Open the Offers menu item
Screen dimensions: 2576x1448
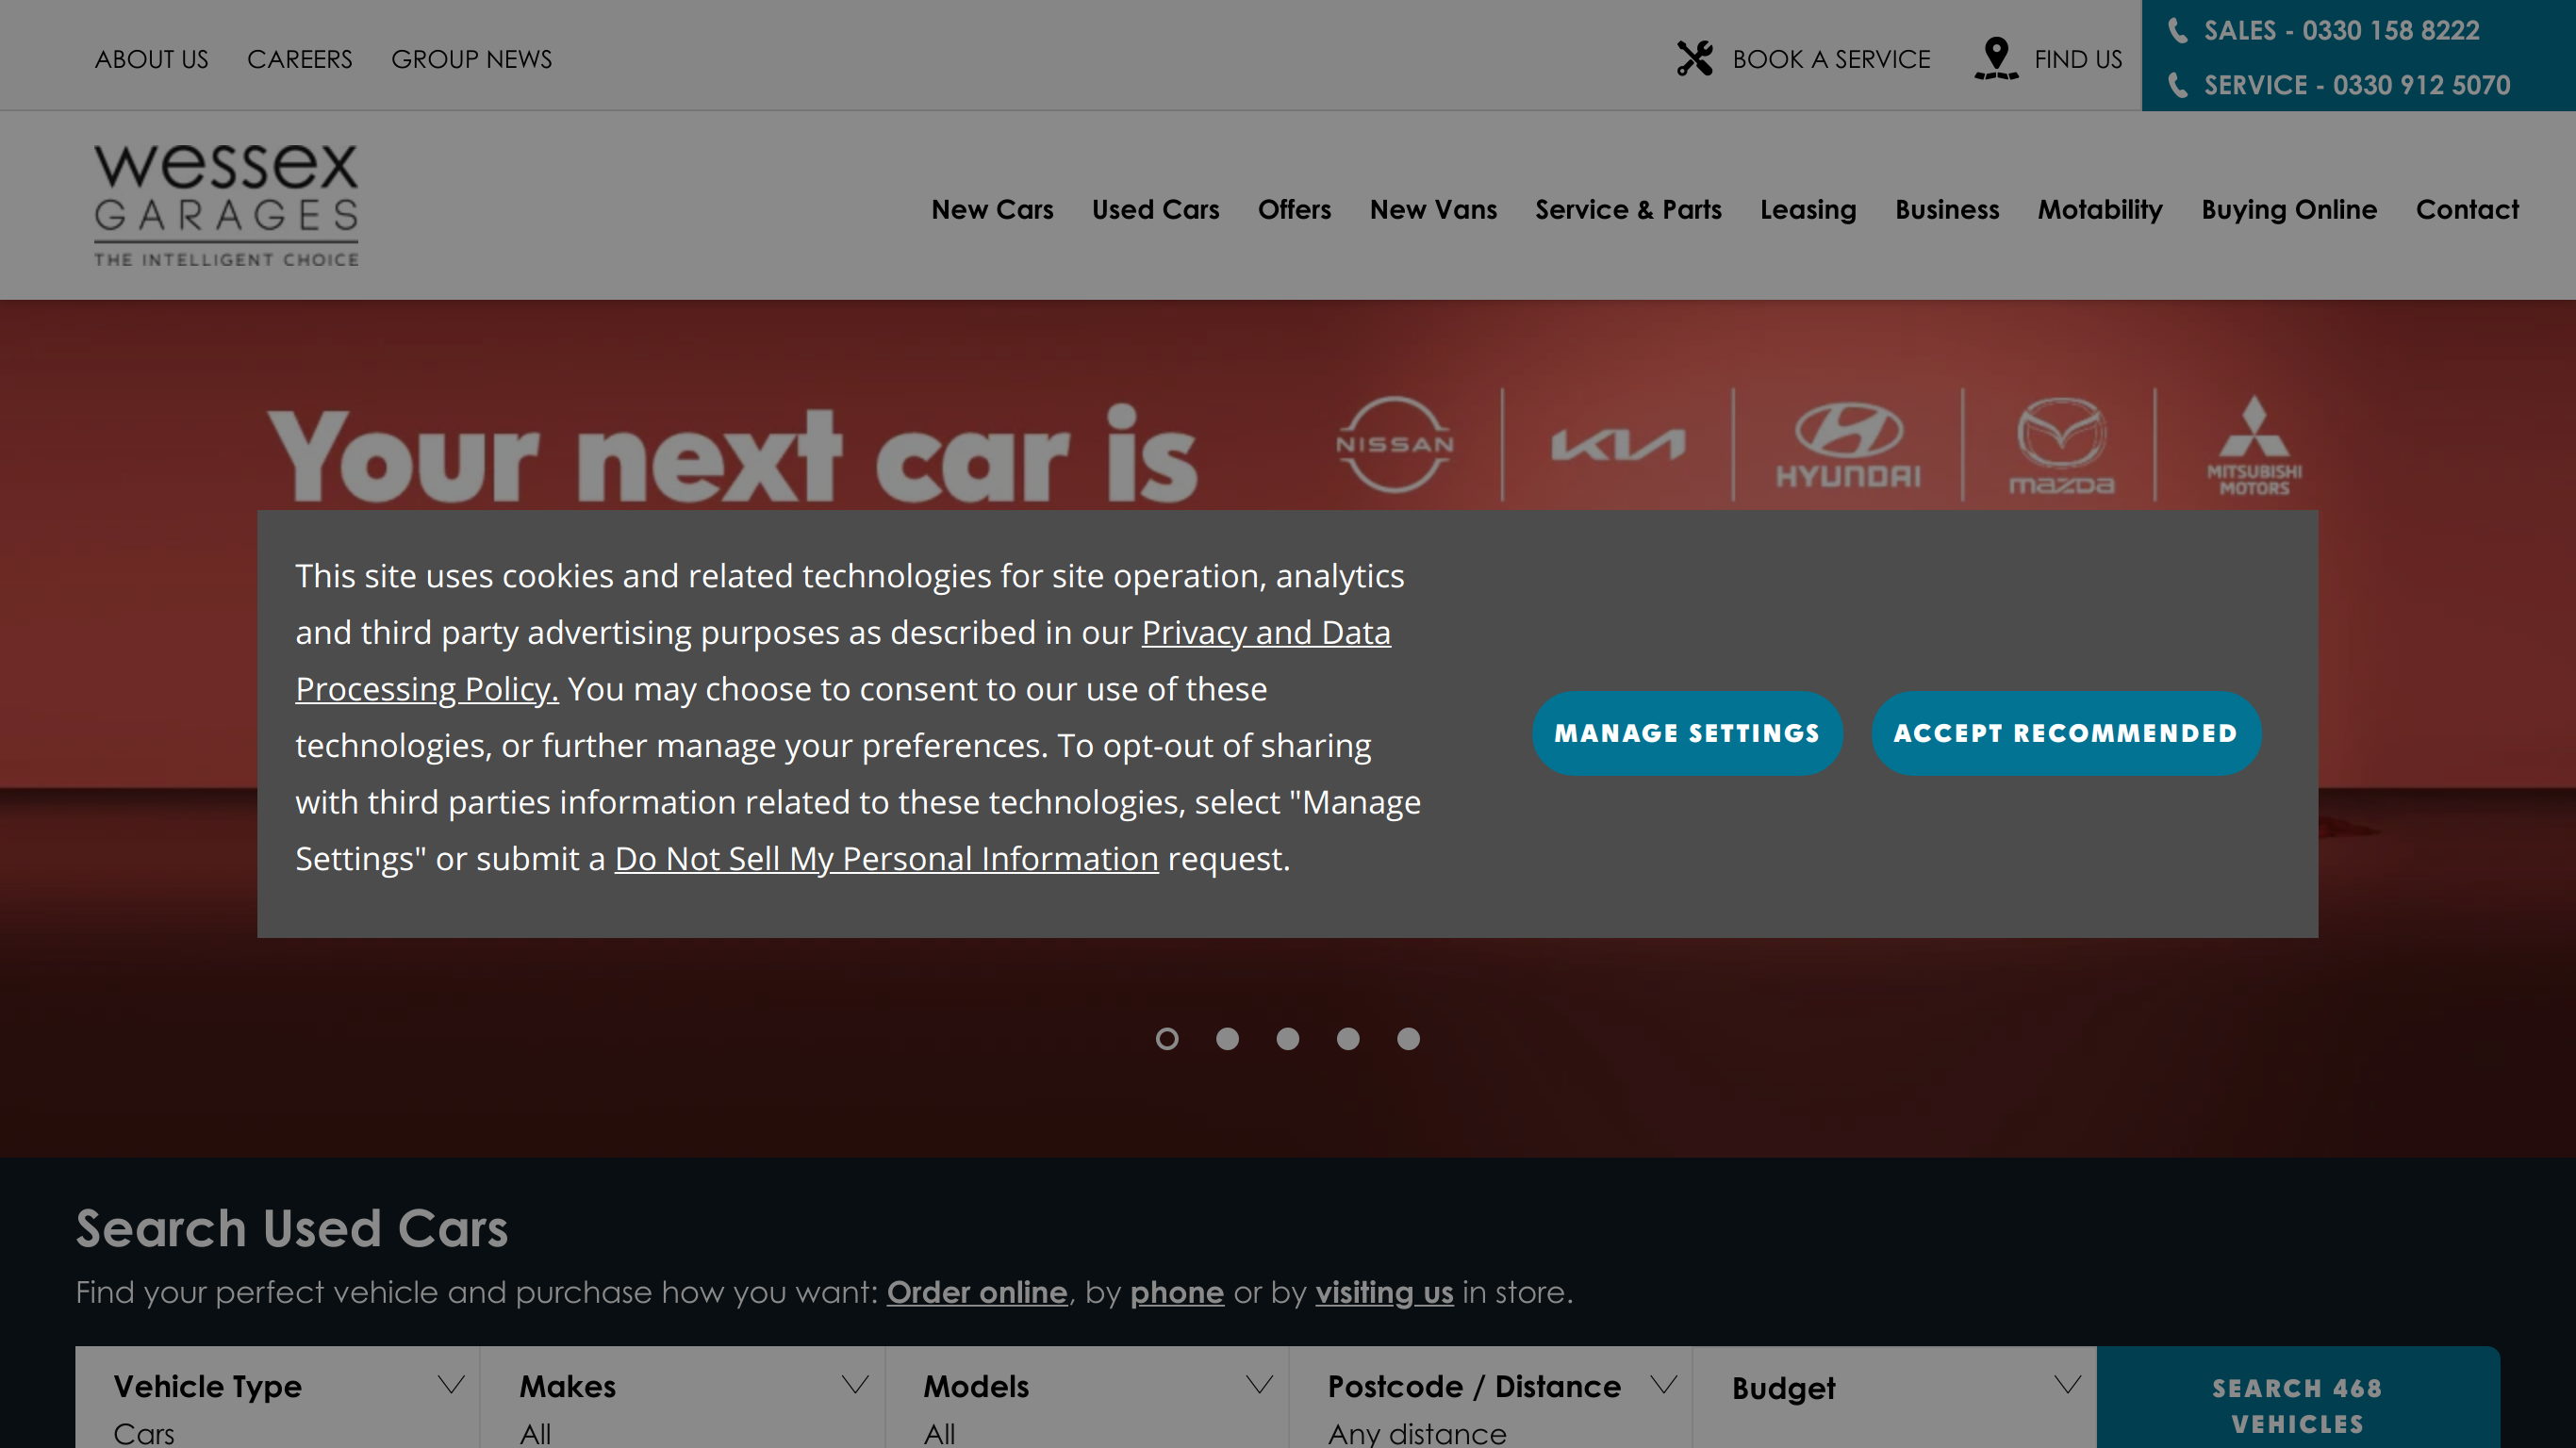(1294, 209)
